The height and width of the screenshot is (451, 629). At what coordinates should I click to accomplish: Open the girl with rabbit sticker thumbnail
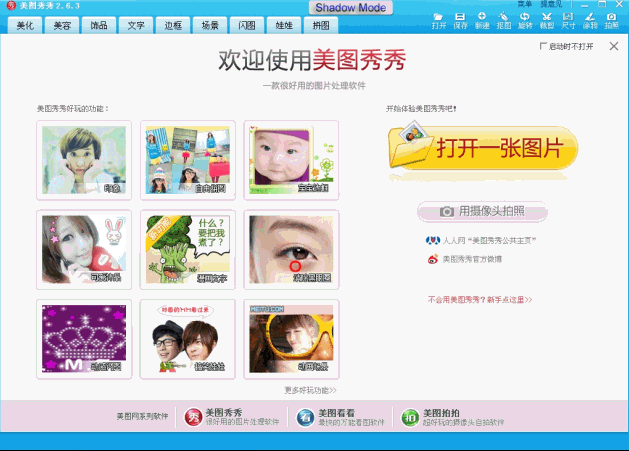coord(84,249)
